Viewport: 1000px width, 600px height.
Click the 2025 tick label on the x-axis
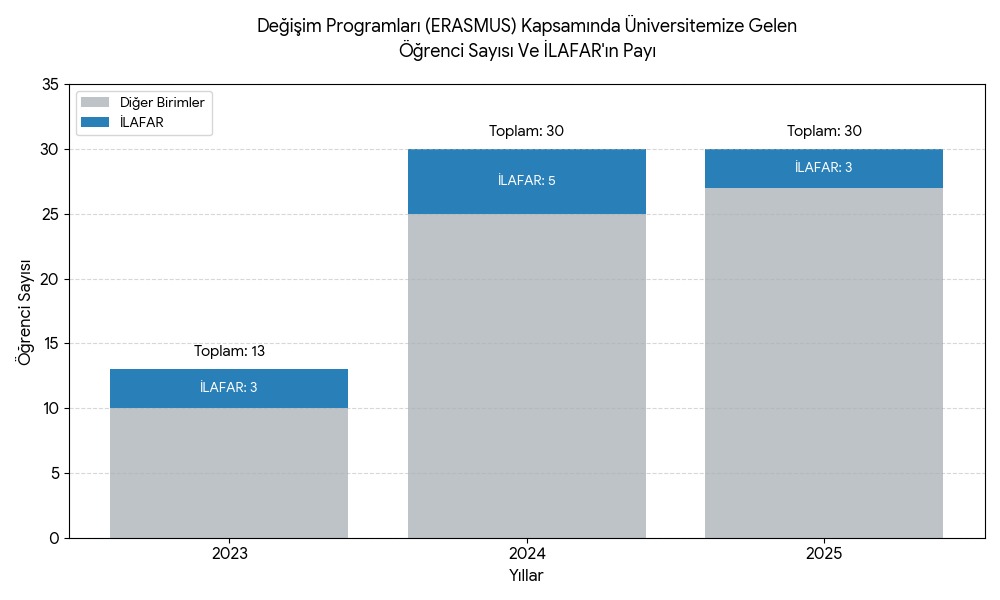pos(824,553)
